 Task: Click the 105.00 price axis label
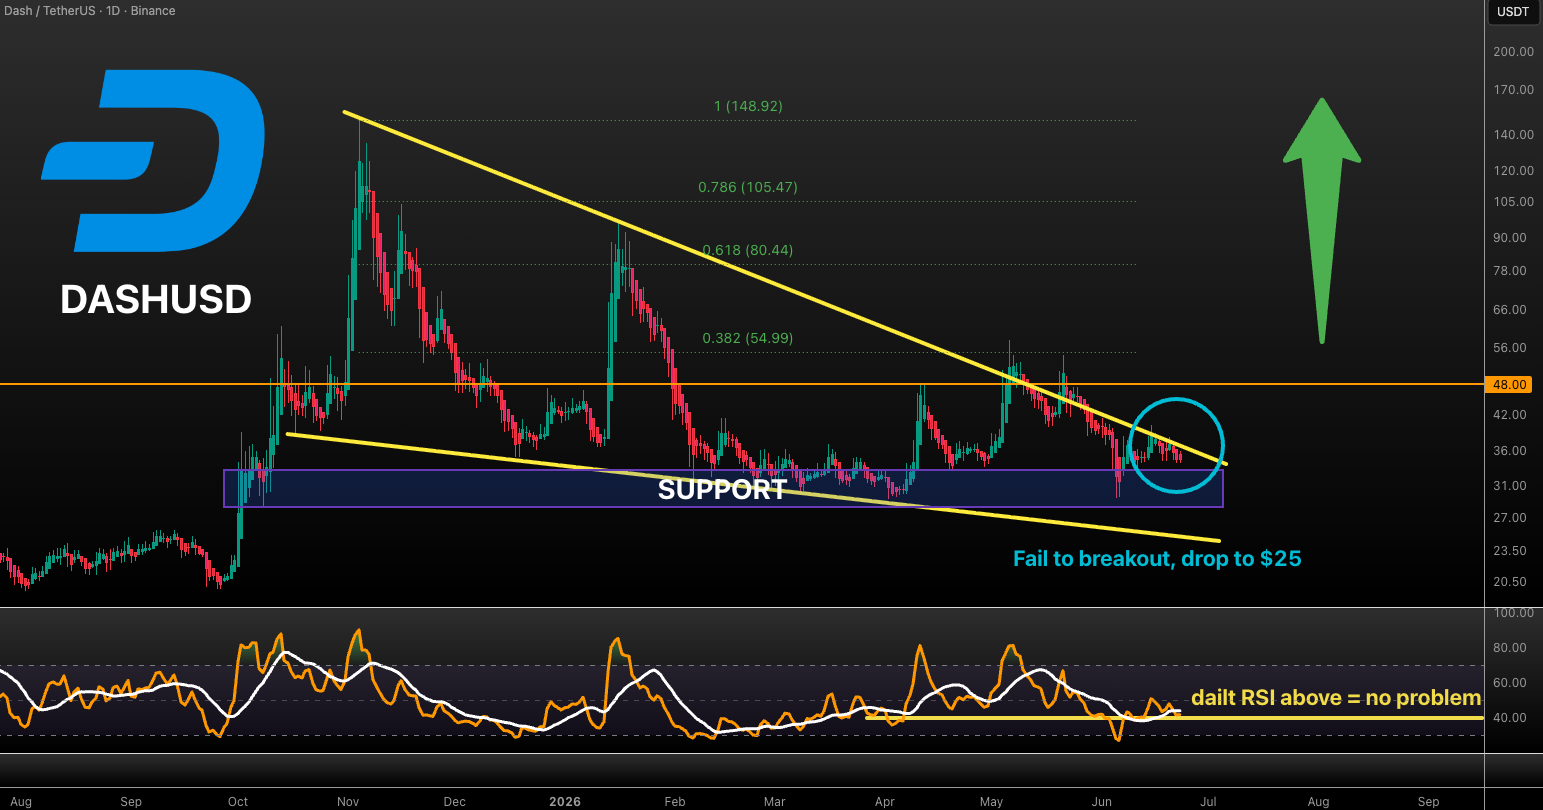point(1514,202)
